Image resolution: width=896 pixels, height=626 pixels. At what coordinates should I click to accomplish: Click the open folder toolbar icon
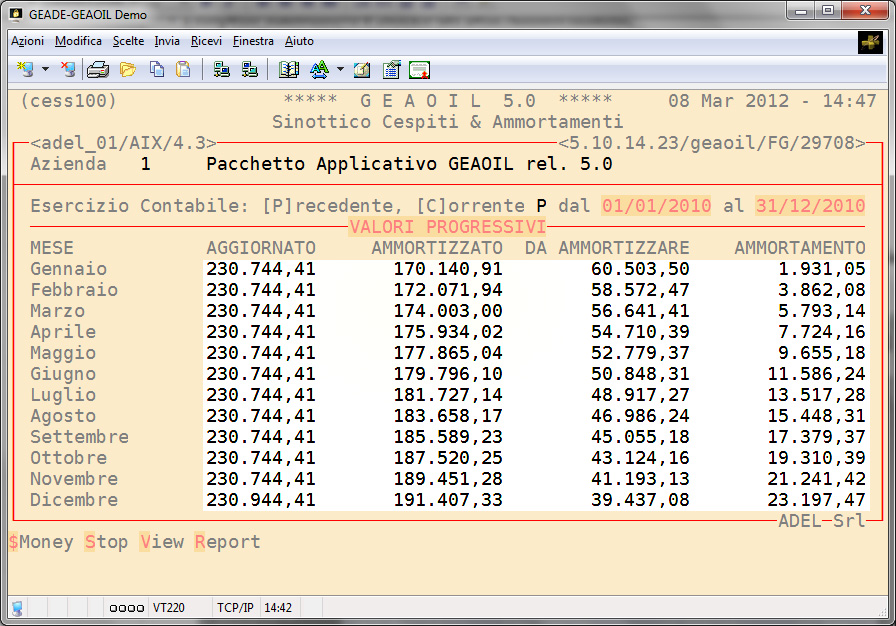click(x=127, y=69)
